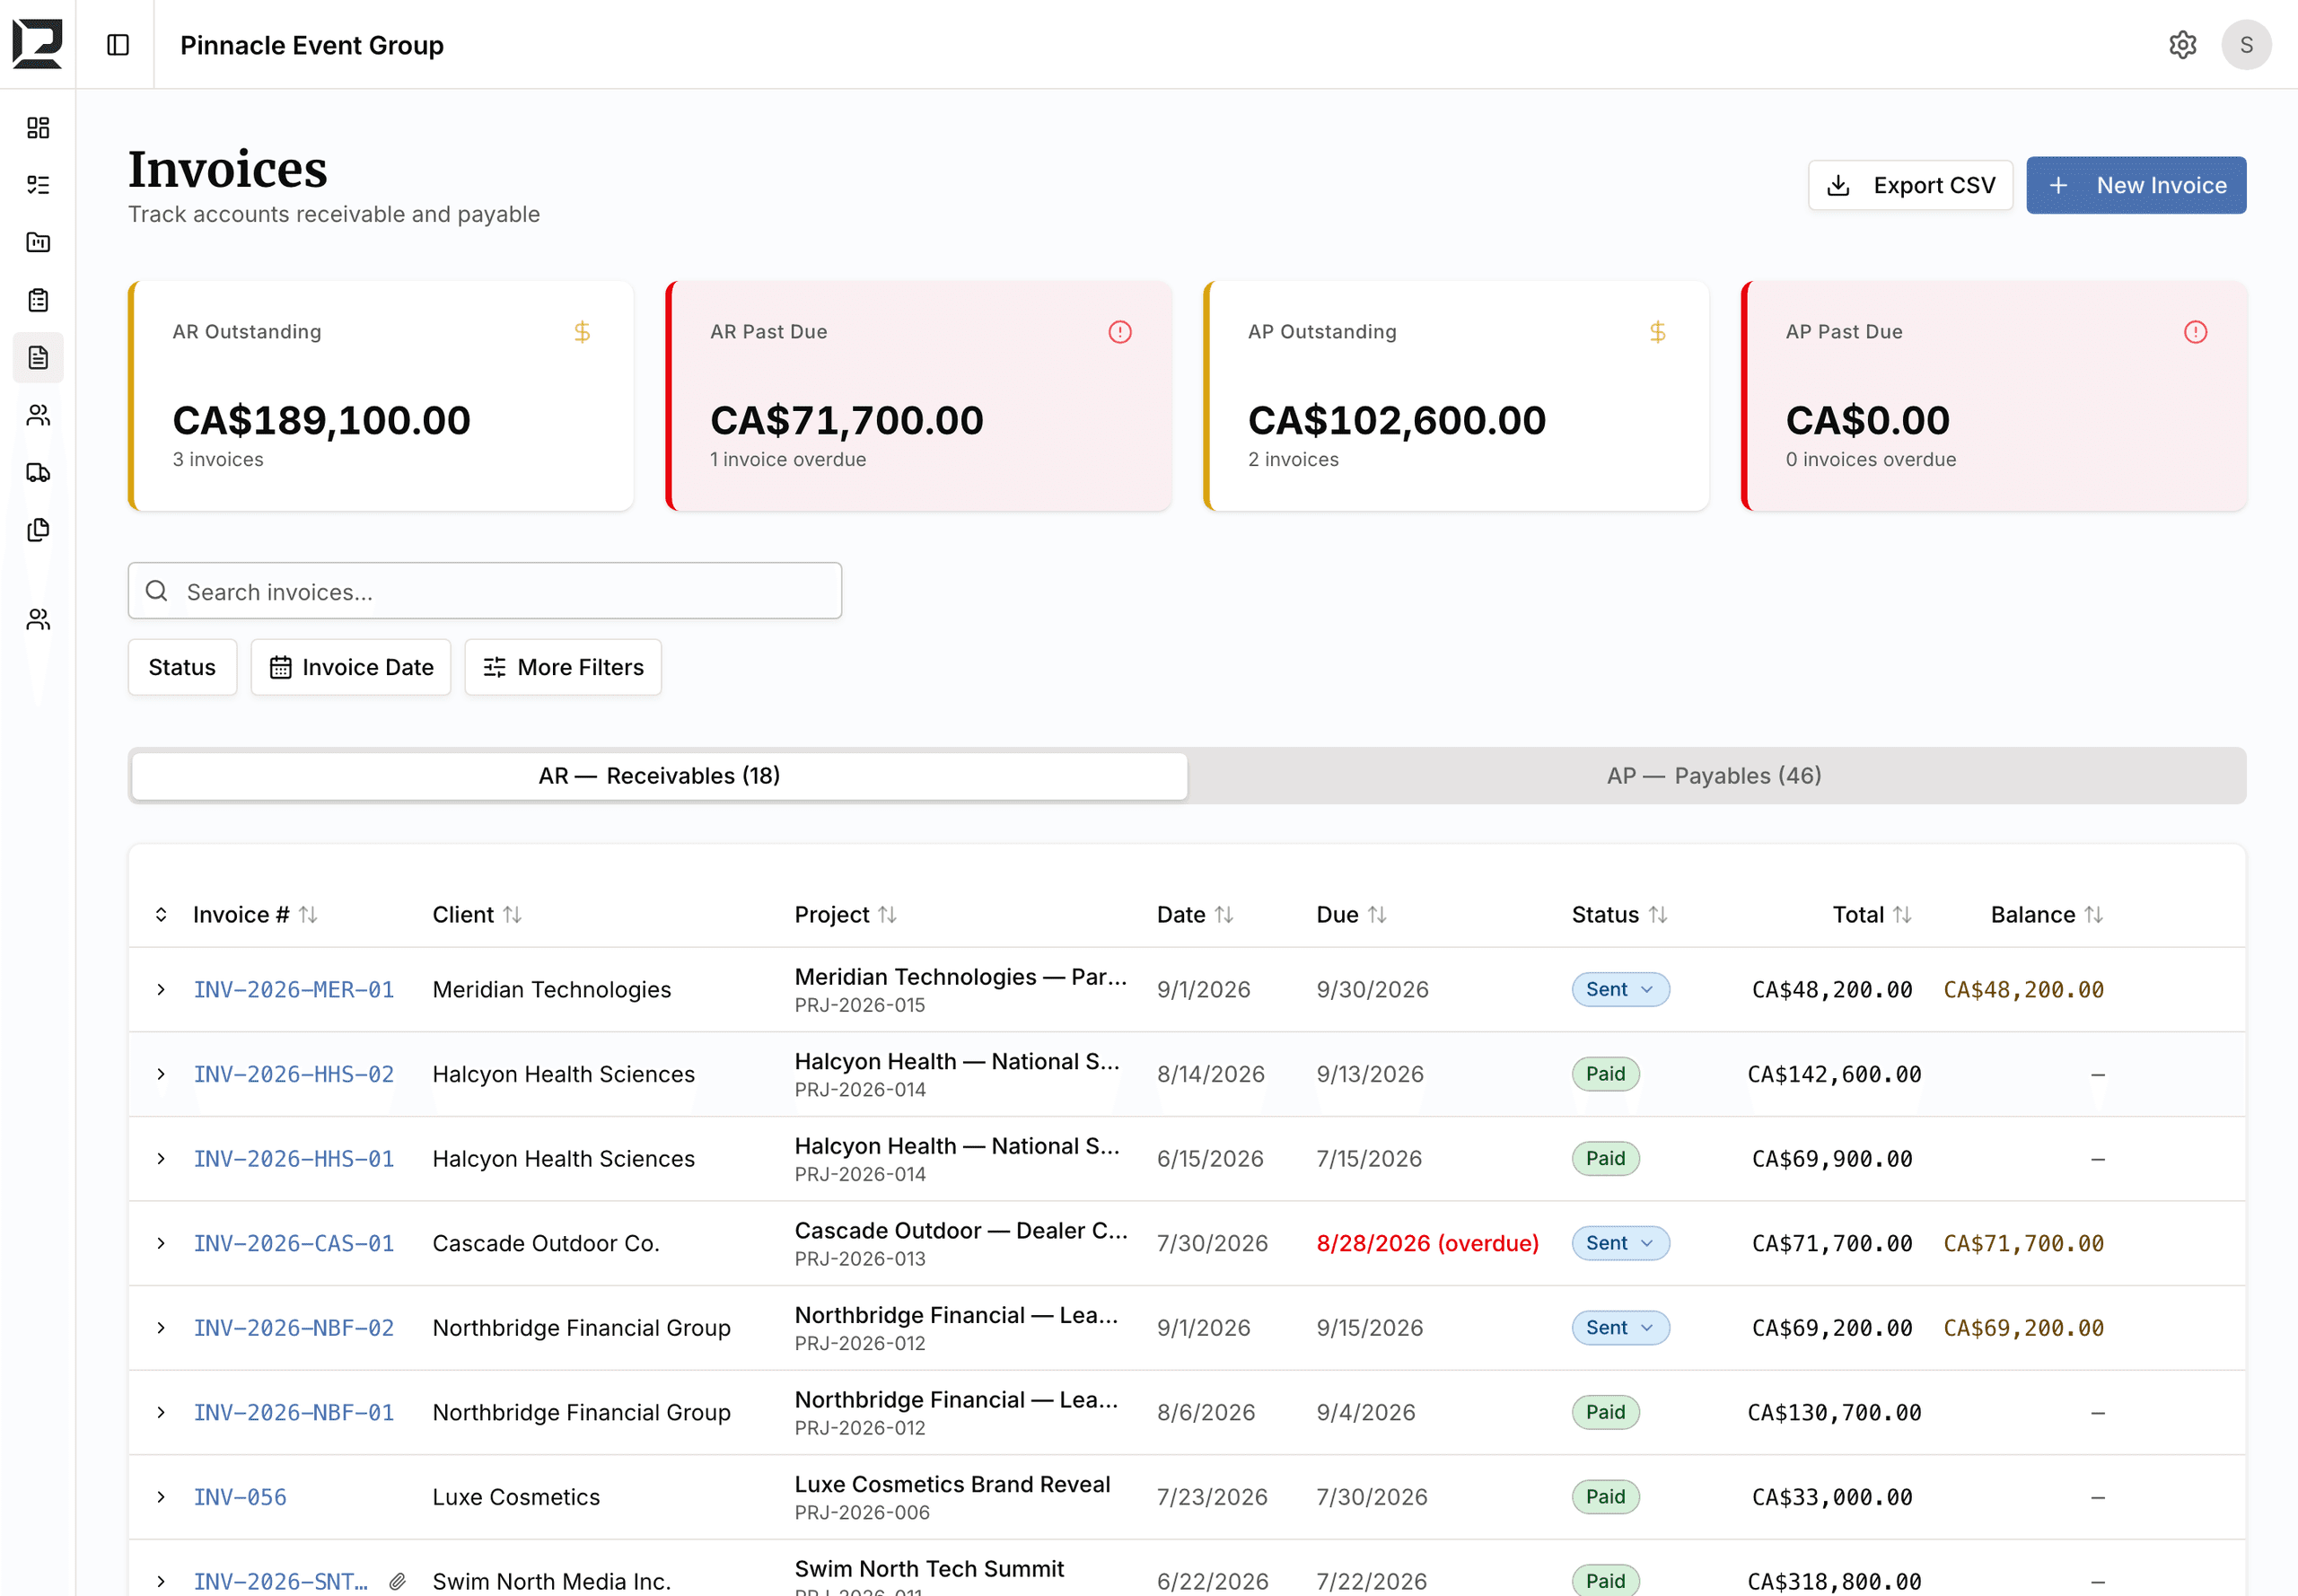Screen dimensions: 2298x1596
Task: Open Sent status dropdown for Meridian Technologies
Action: [1620, 989]
